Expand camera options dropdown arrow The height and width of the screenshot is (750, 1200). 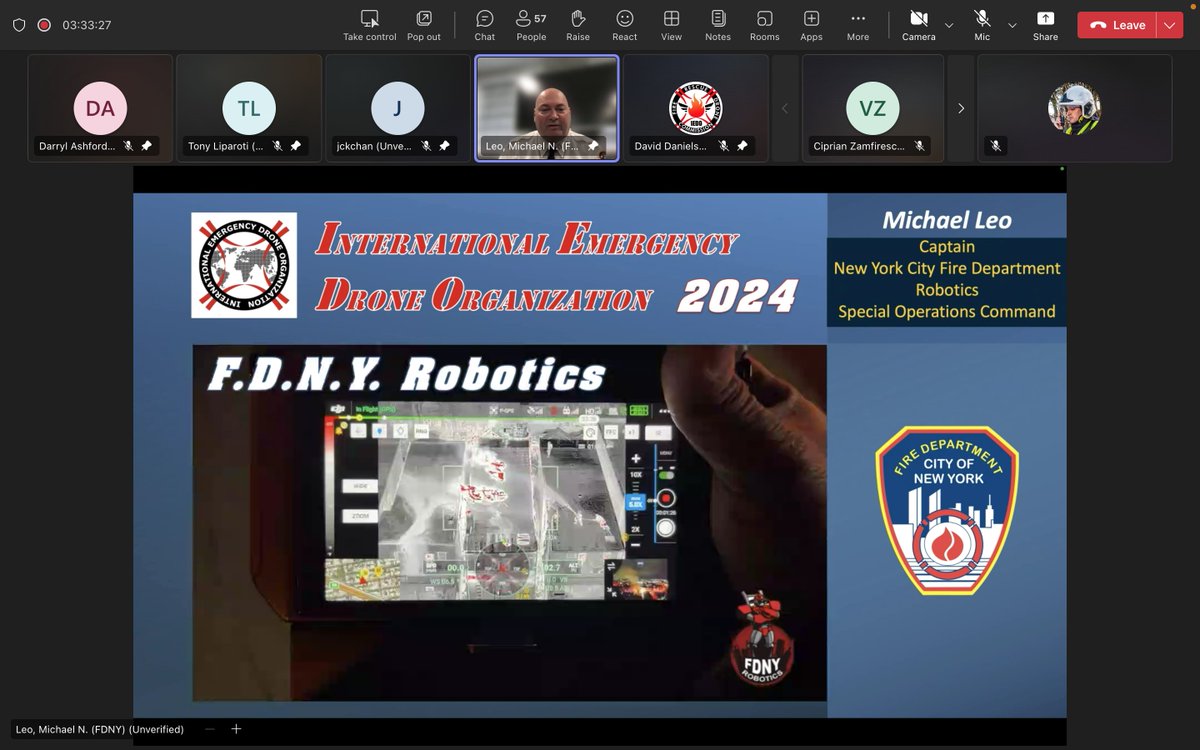949,25
